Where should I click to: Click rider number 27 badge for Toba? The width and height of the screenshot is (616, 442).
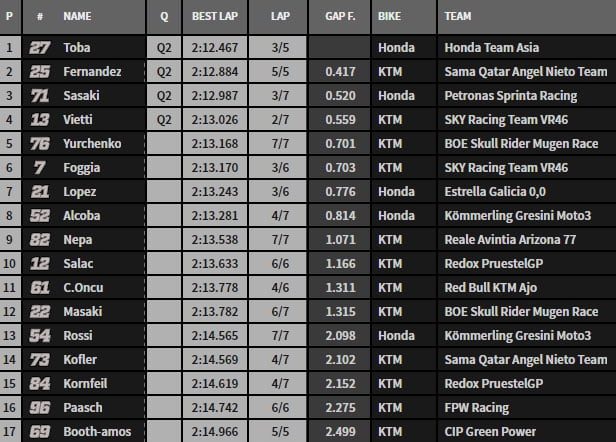(x=39, y=47)
